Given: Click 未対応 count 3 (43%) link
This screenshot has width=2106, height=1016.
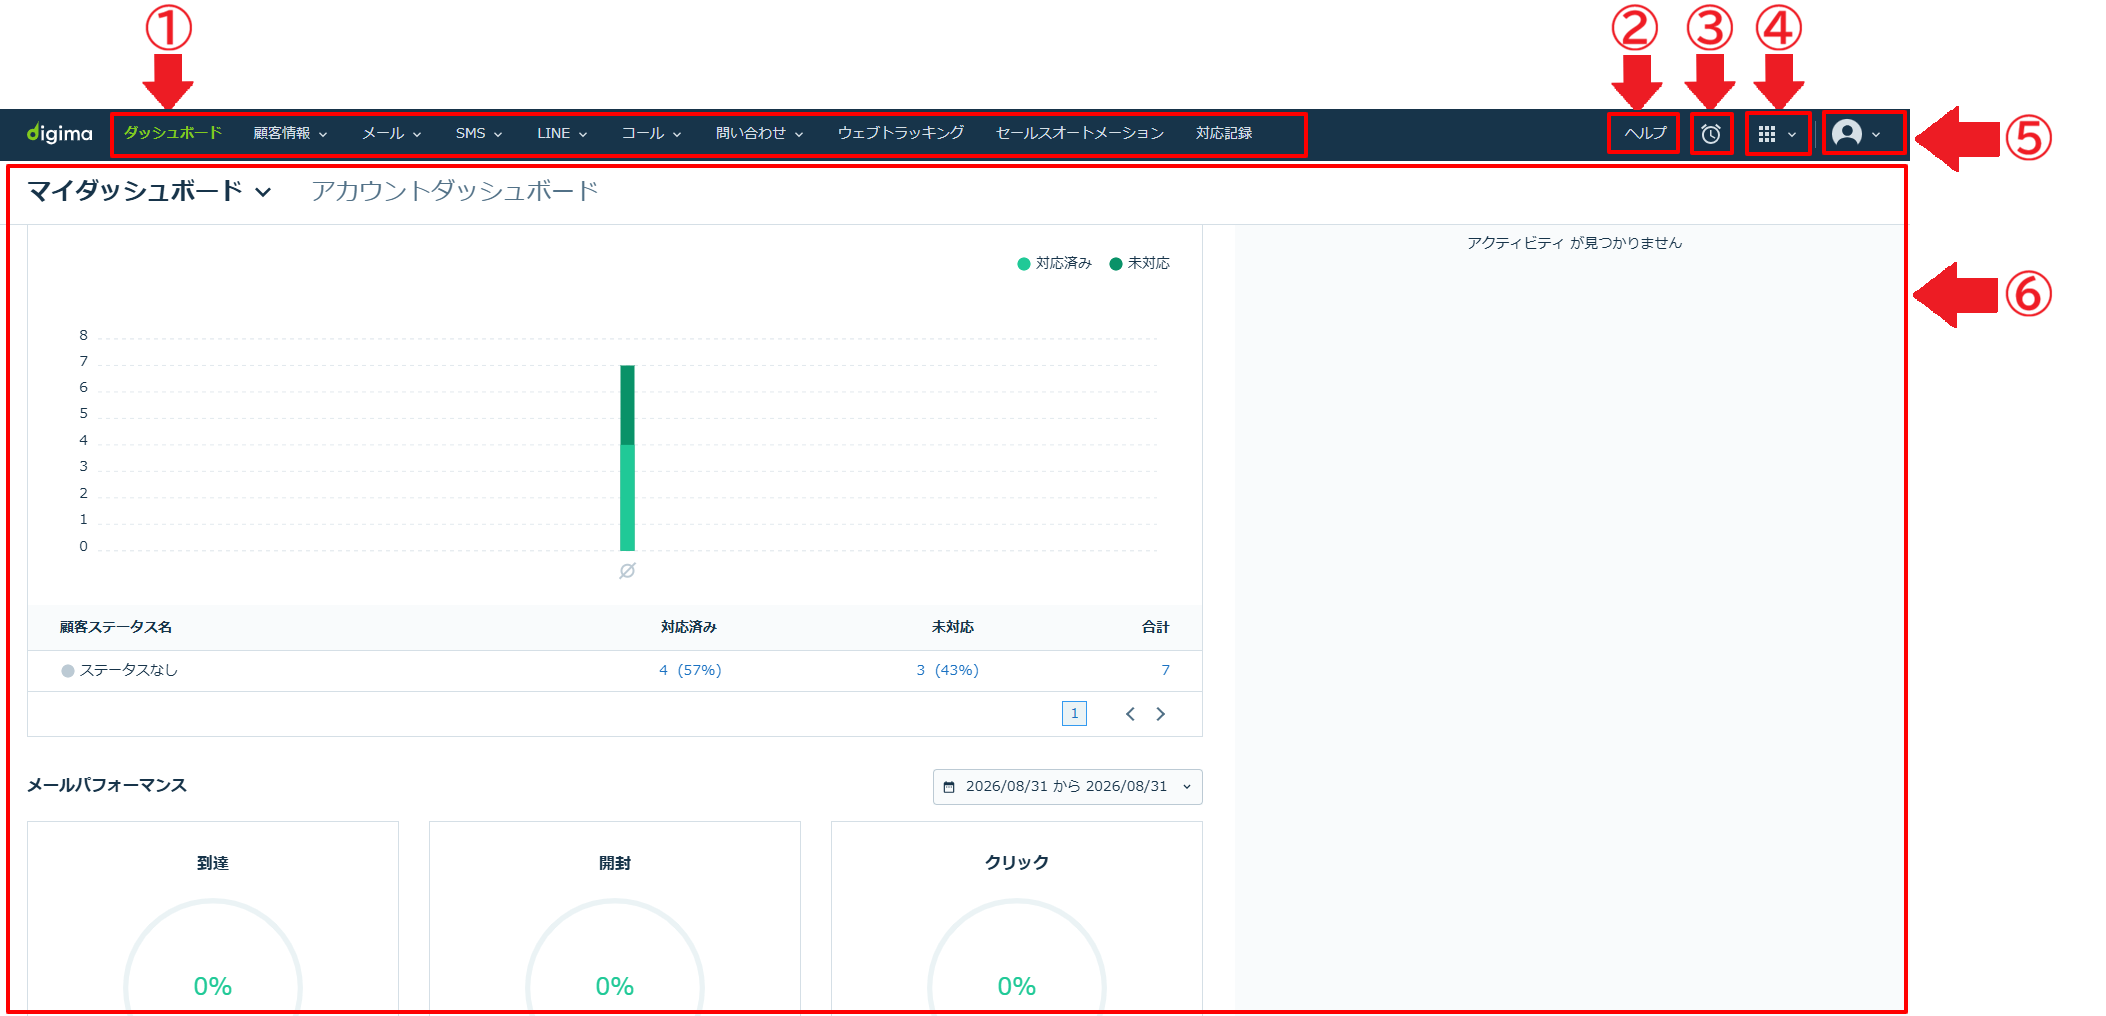Looking at the screenshot, I should (947, 670).
